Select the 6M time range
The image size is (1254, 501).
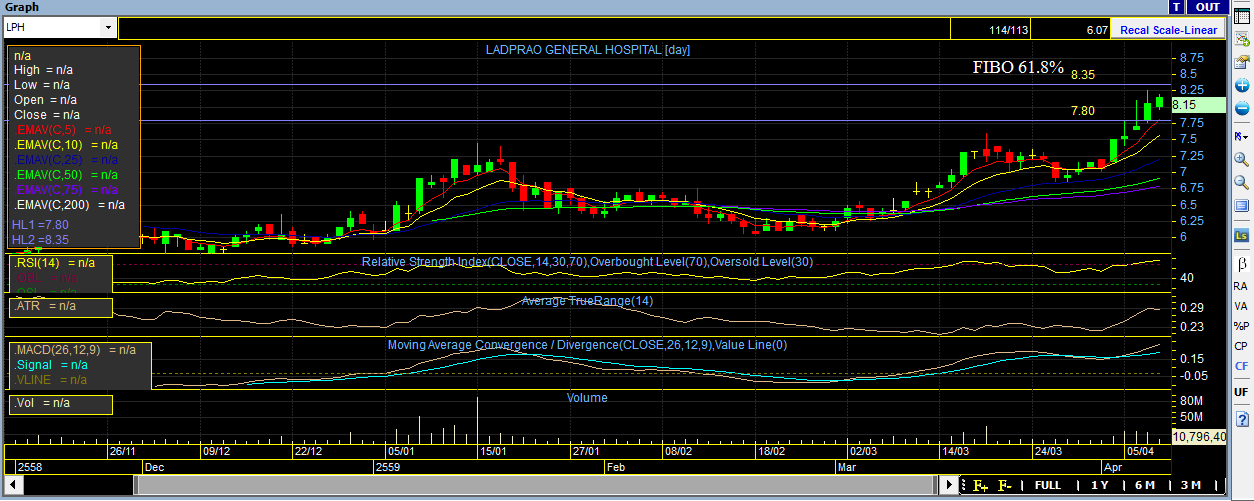[x=1145, y=485]
